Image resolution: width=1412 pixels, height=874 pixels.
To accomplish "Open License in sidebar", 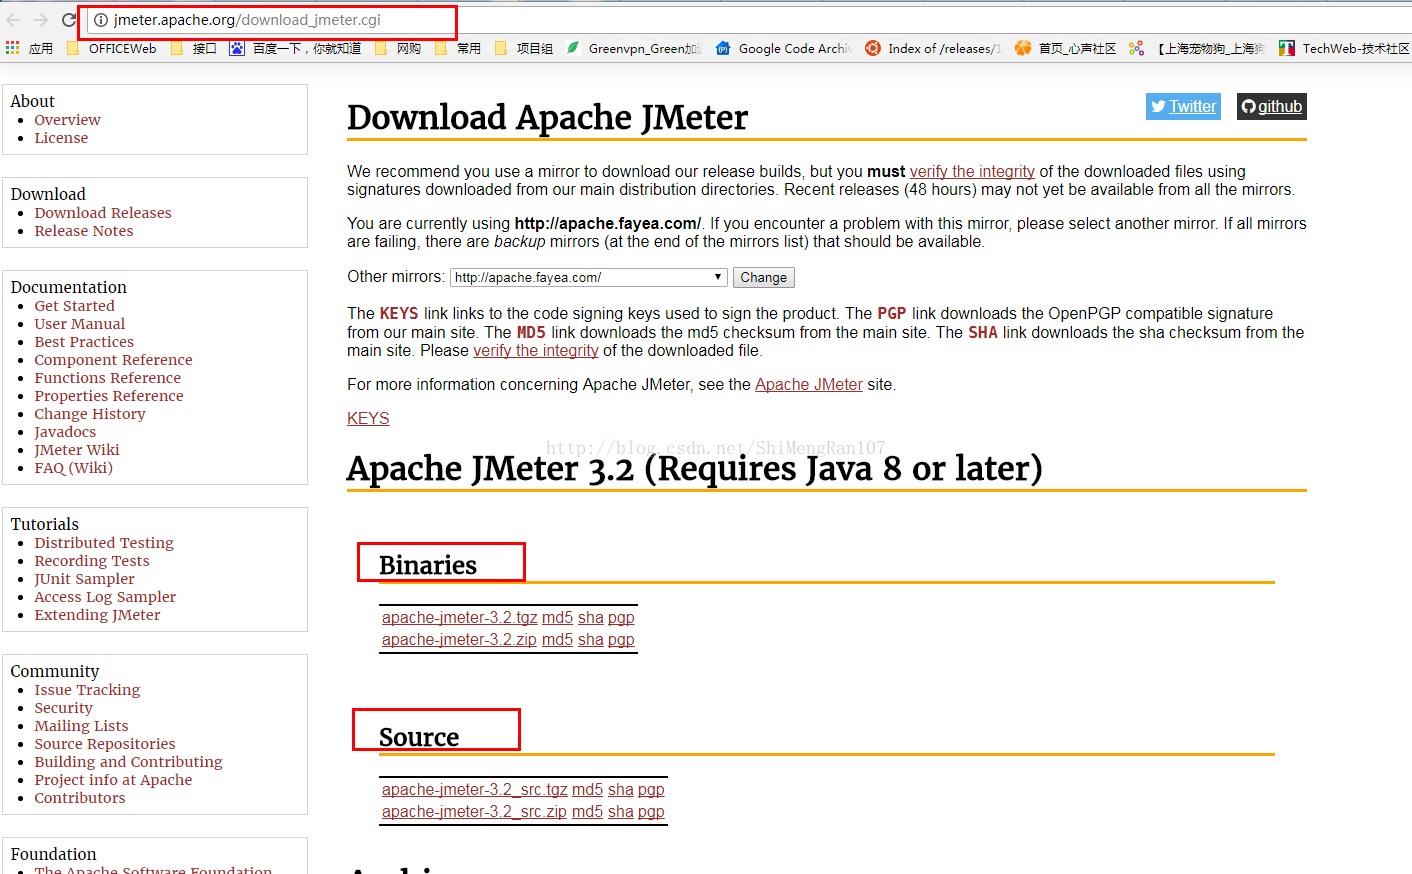I will tap(61, 138).
